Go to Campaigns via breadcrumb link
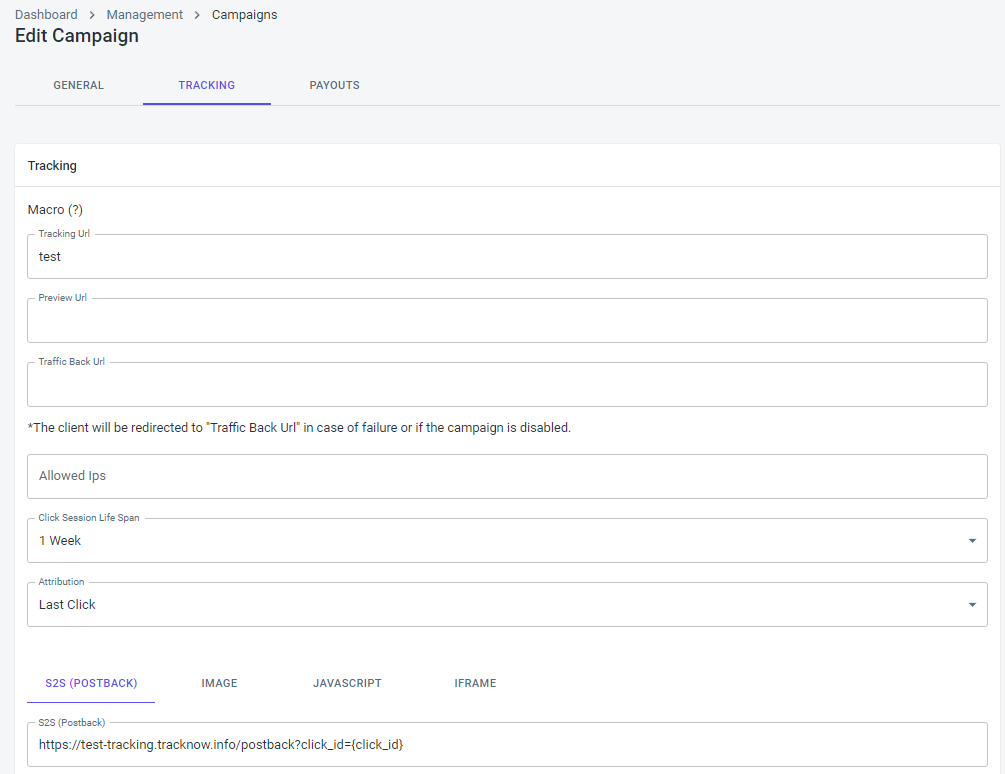 coord(244,14)
